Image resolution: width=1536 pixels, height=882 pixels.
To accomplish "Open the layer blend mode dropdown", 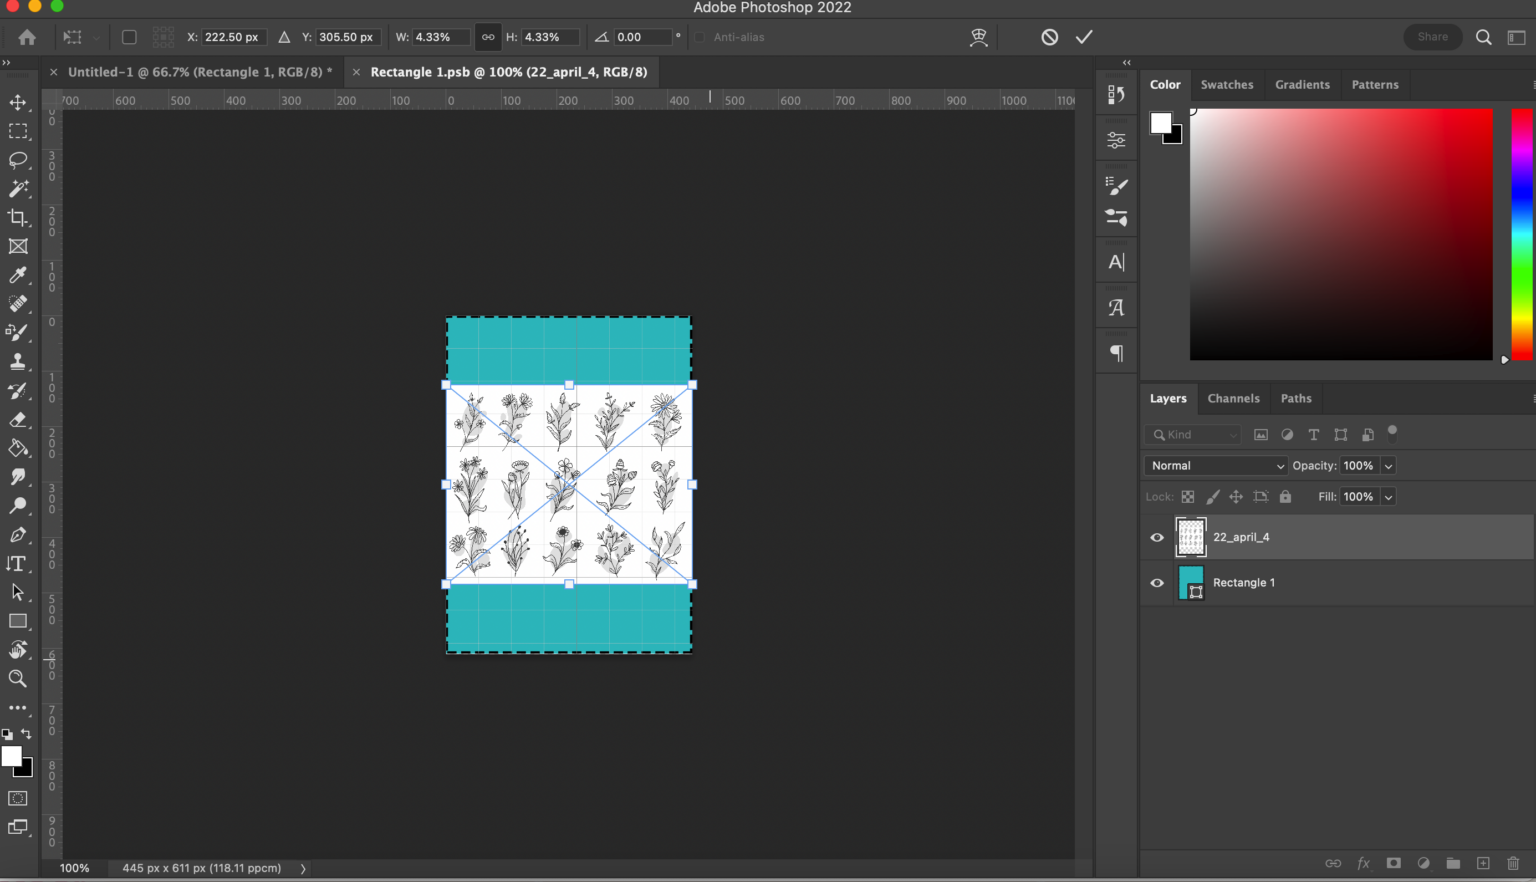I will click(1215, 465).
